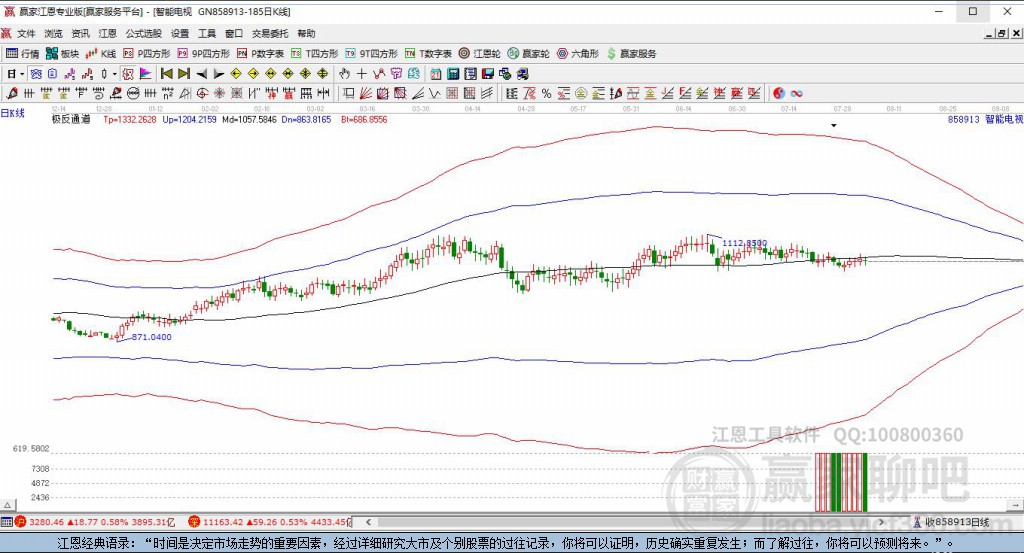Click the 极反通道 indicator label
The height and width of the screenshot is (553, 1024).
pos(71,119)
